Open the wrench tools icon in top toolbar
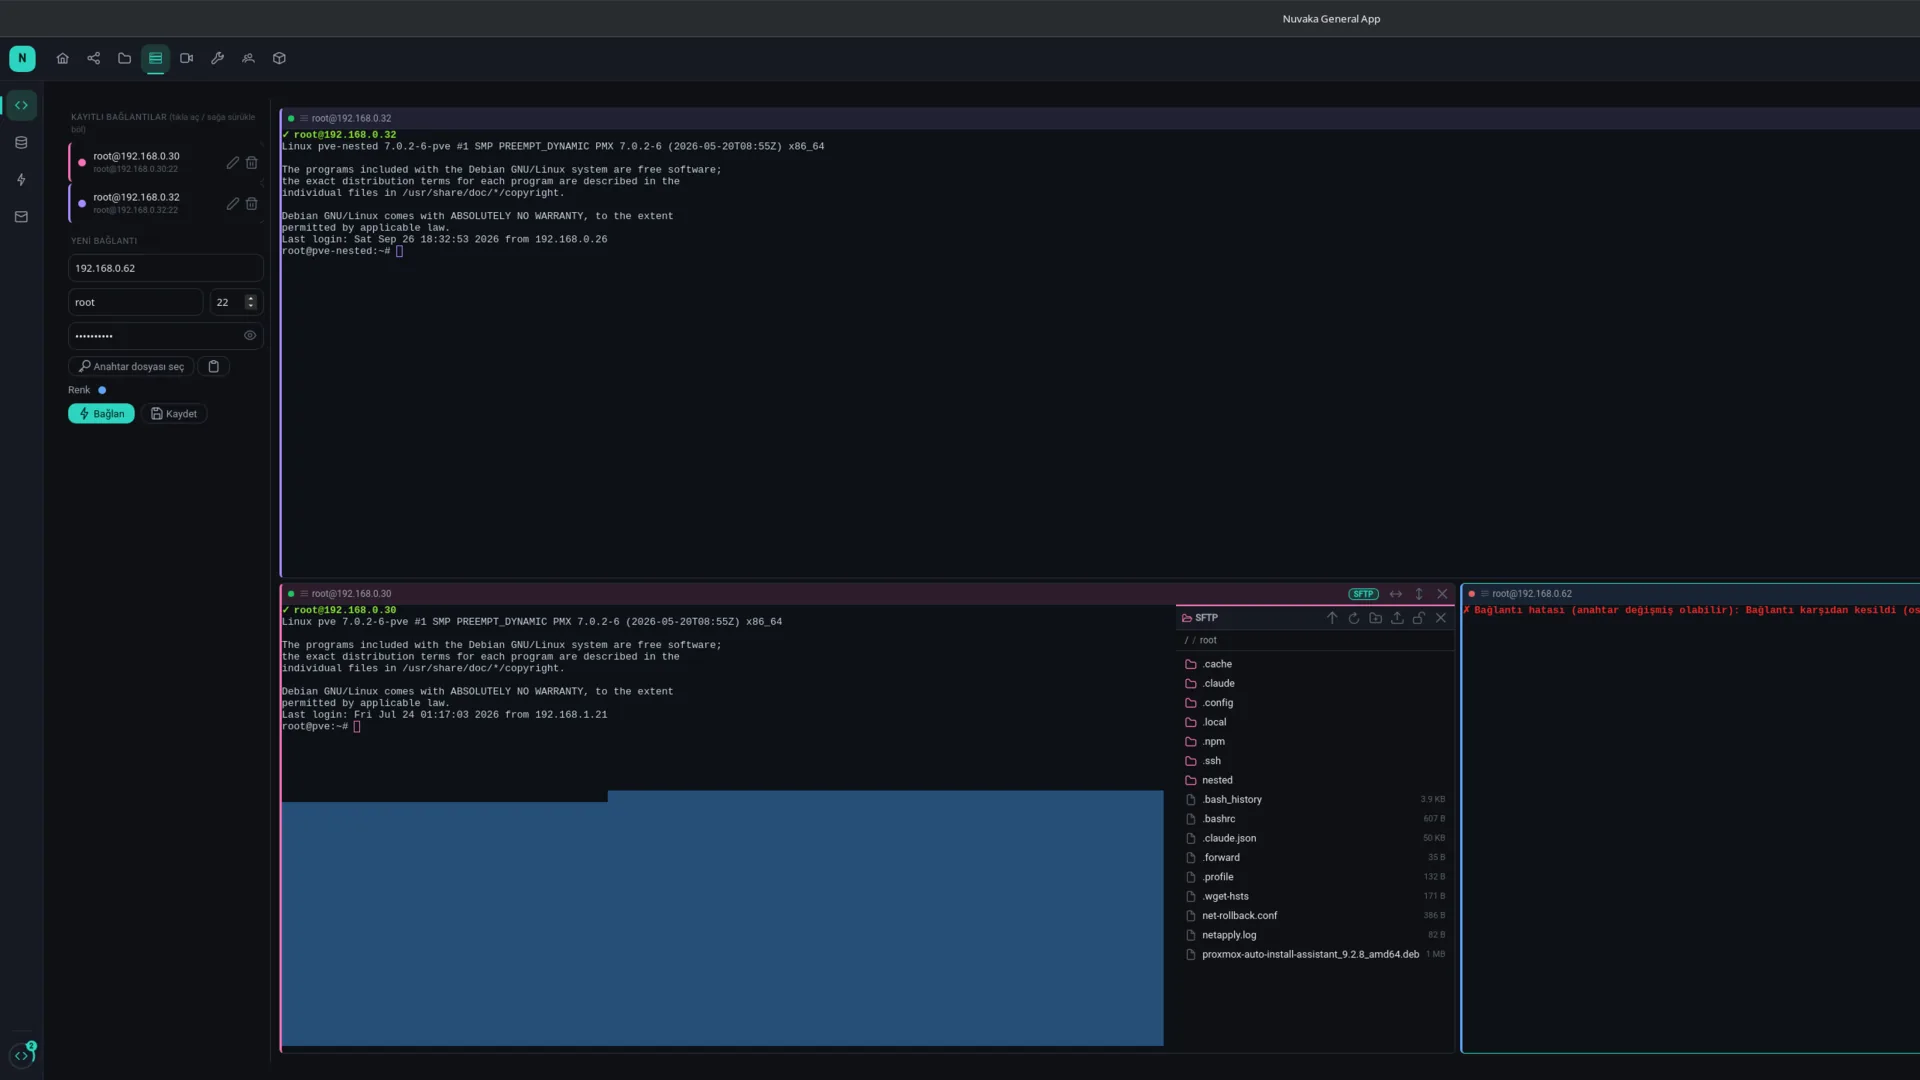Image resolution: width=1920 pixels, height=1080 pixels. coord(217,58)
